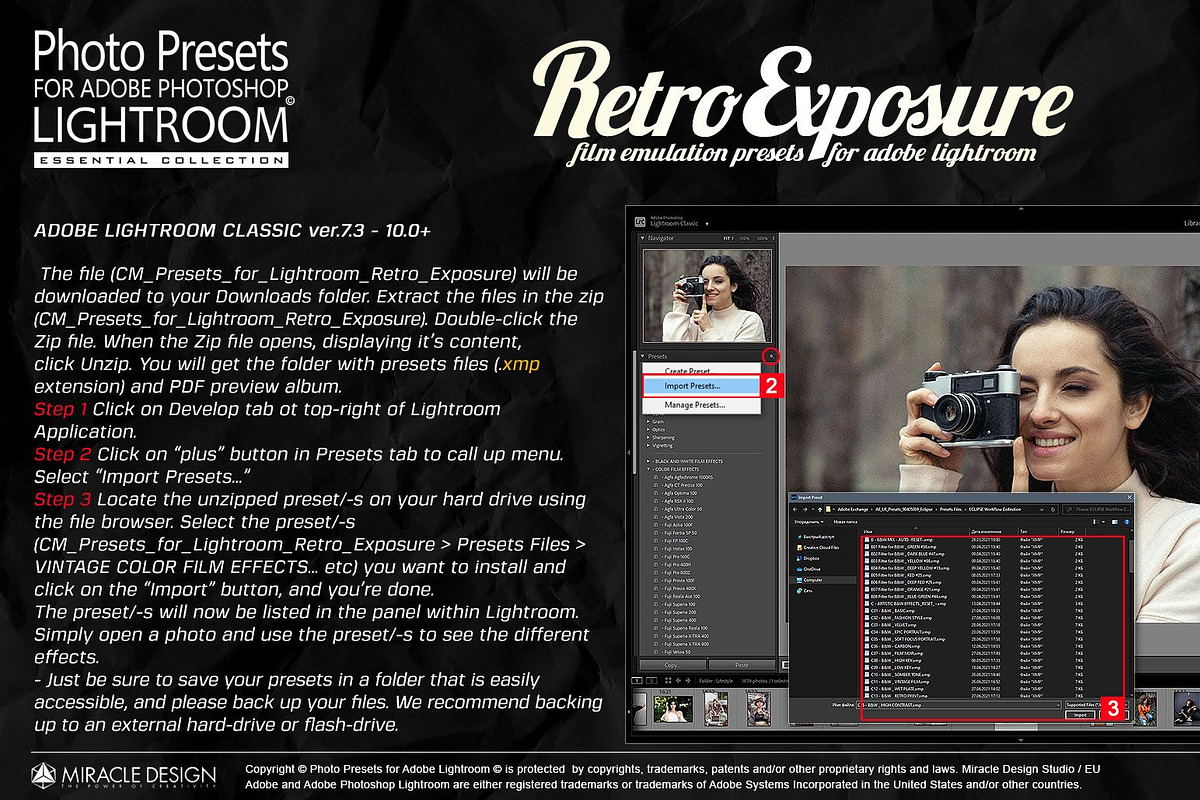Click the Paste button below presets
The height and width of the screenshot is (800, 1200).
(x=742, y=665)
